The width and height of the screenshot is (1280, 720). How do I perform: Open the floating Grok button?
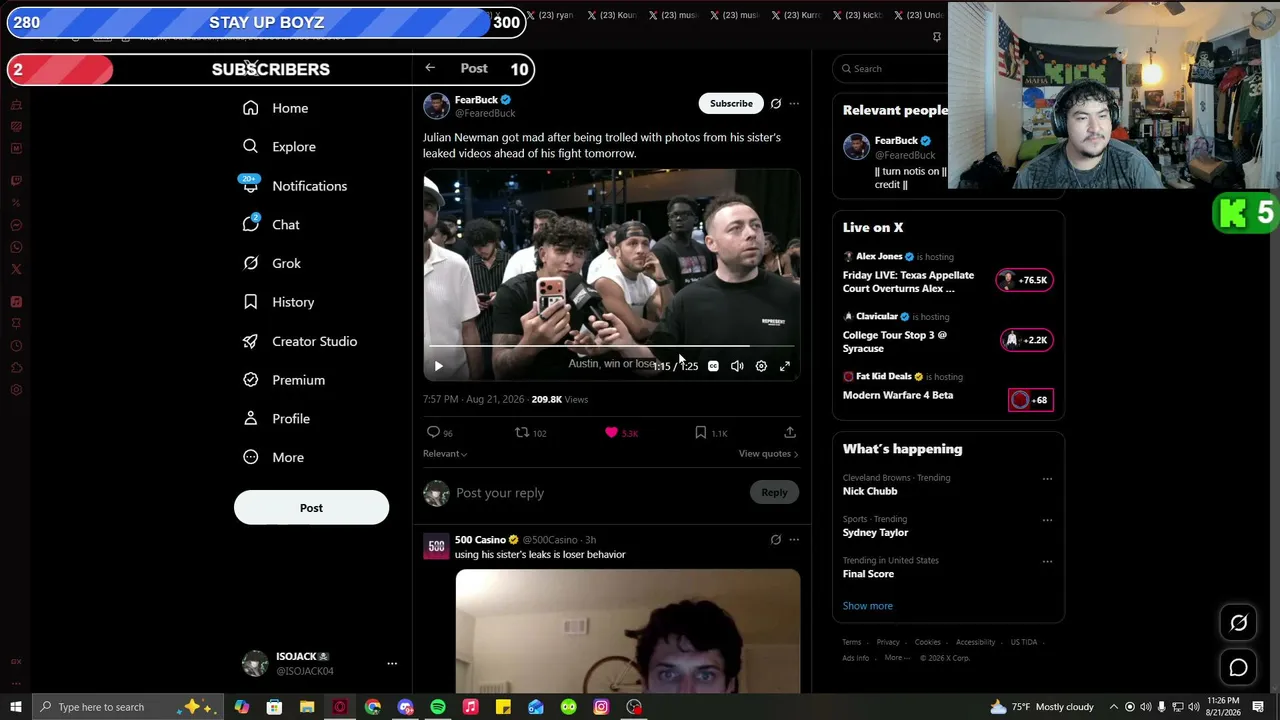pos(1238,623)
